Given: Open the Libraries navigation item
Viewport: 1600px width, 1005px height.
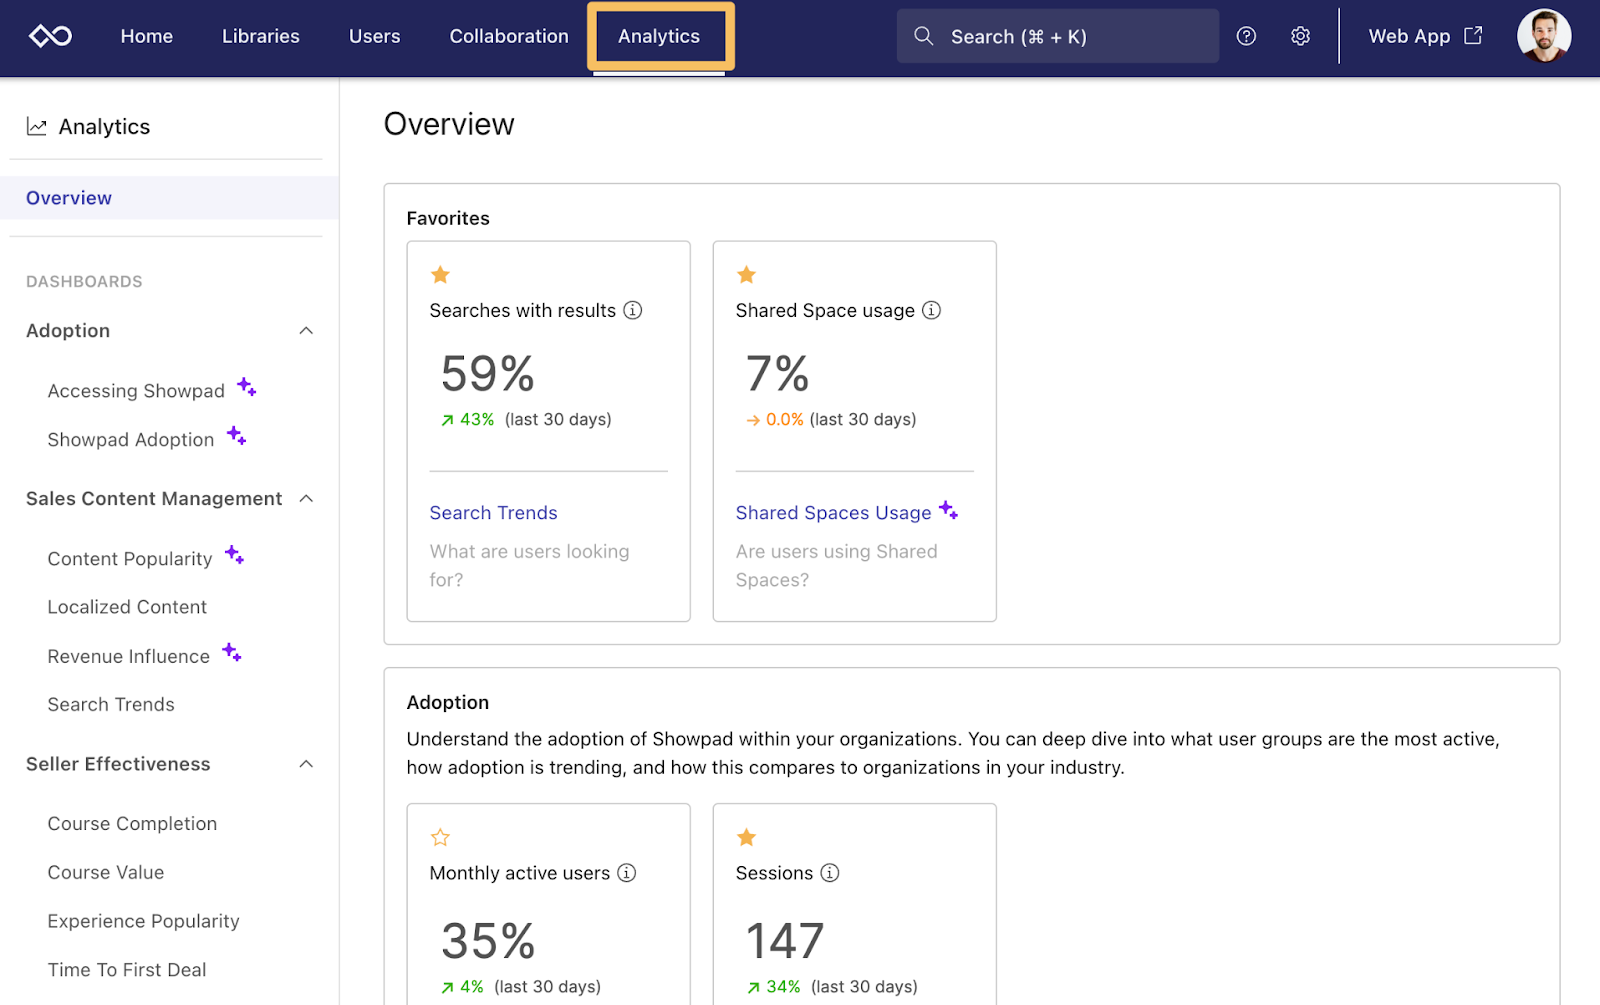Looking at the screenshot, I should pos(260,36).
